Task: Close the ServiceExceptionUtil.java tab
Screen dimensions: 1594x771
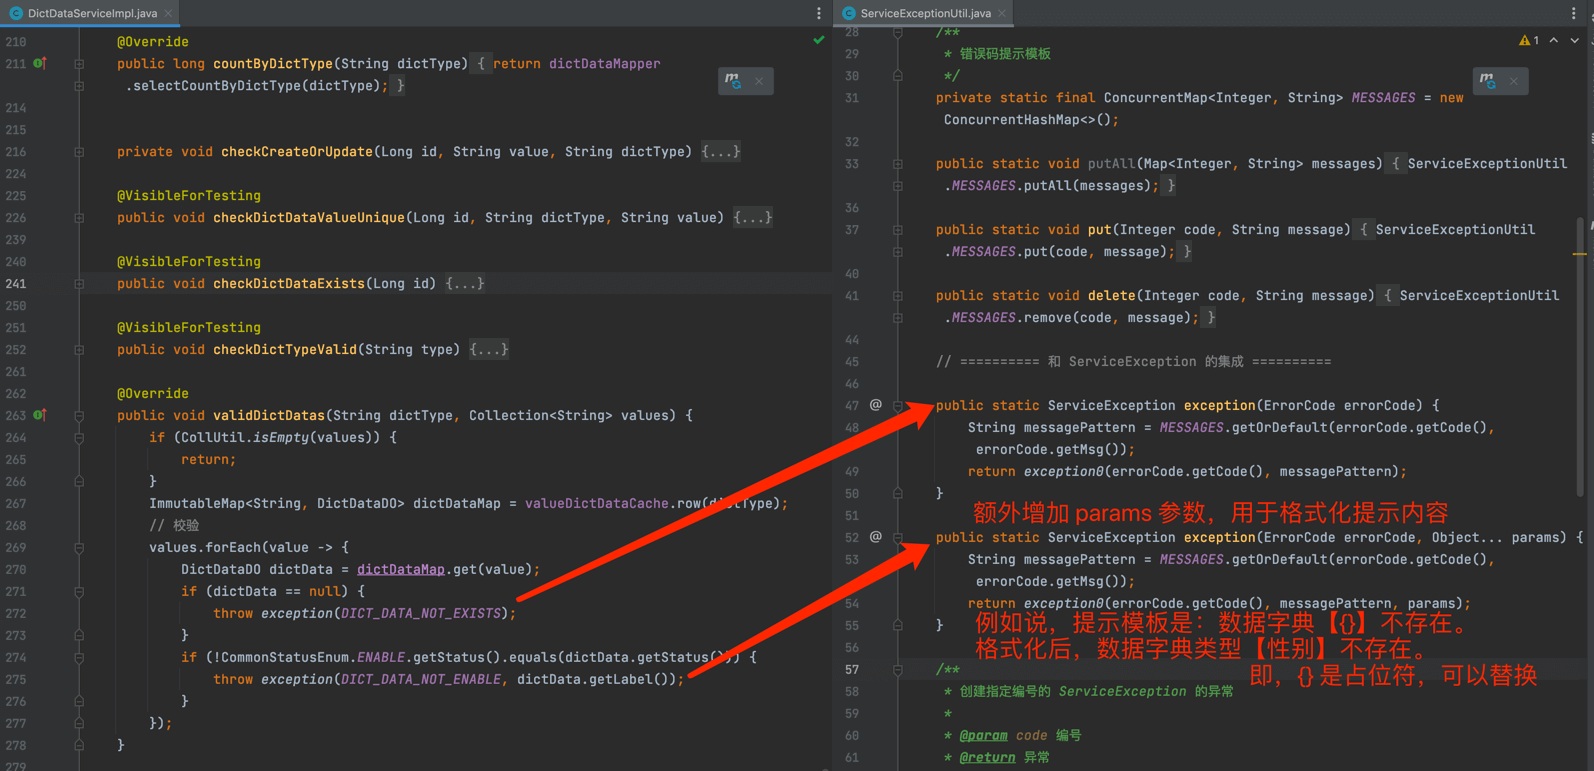Action: coord(1002,13)
